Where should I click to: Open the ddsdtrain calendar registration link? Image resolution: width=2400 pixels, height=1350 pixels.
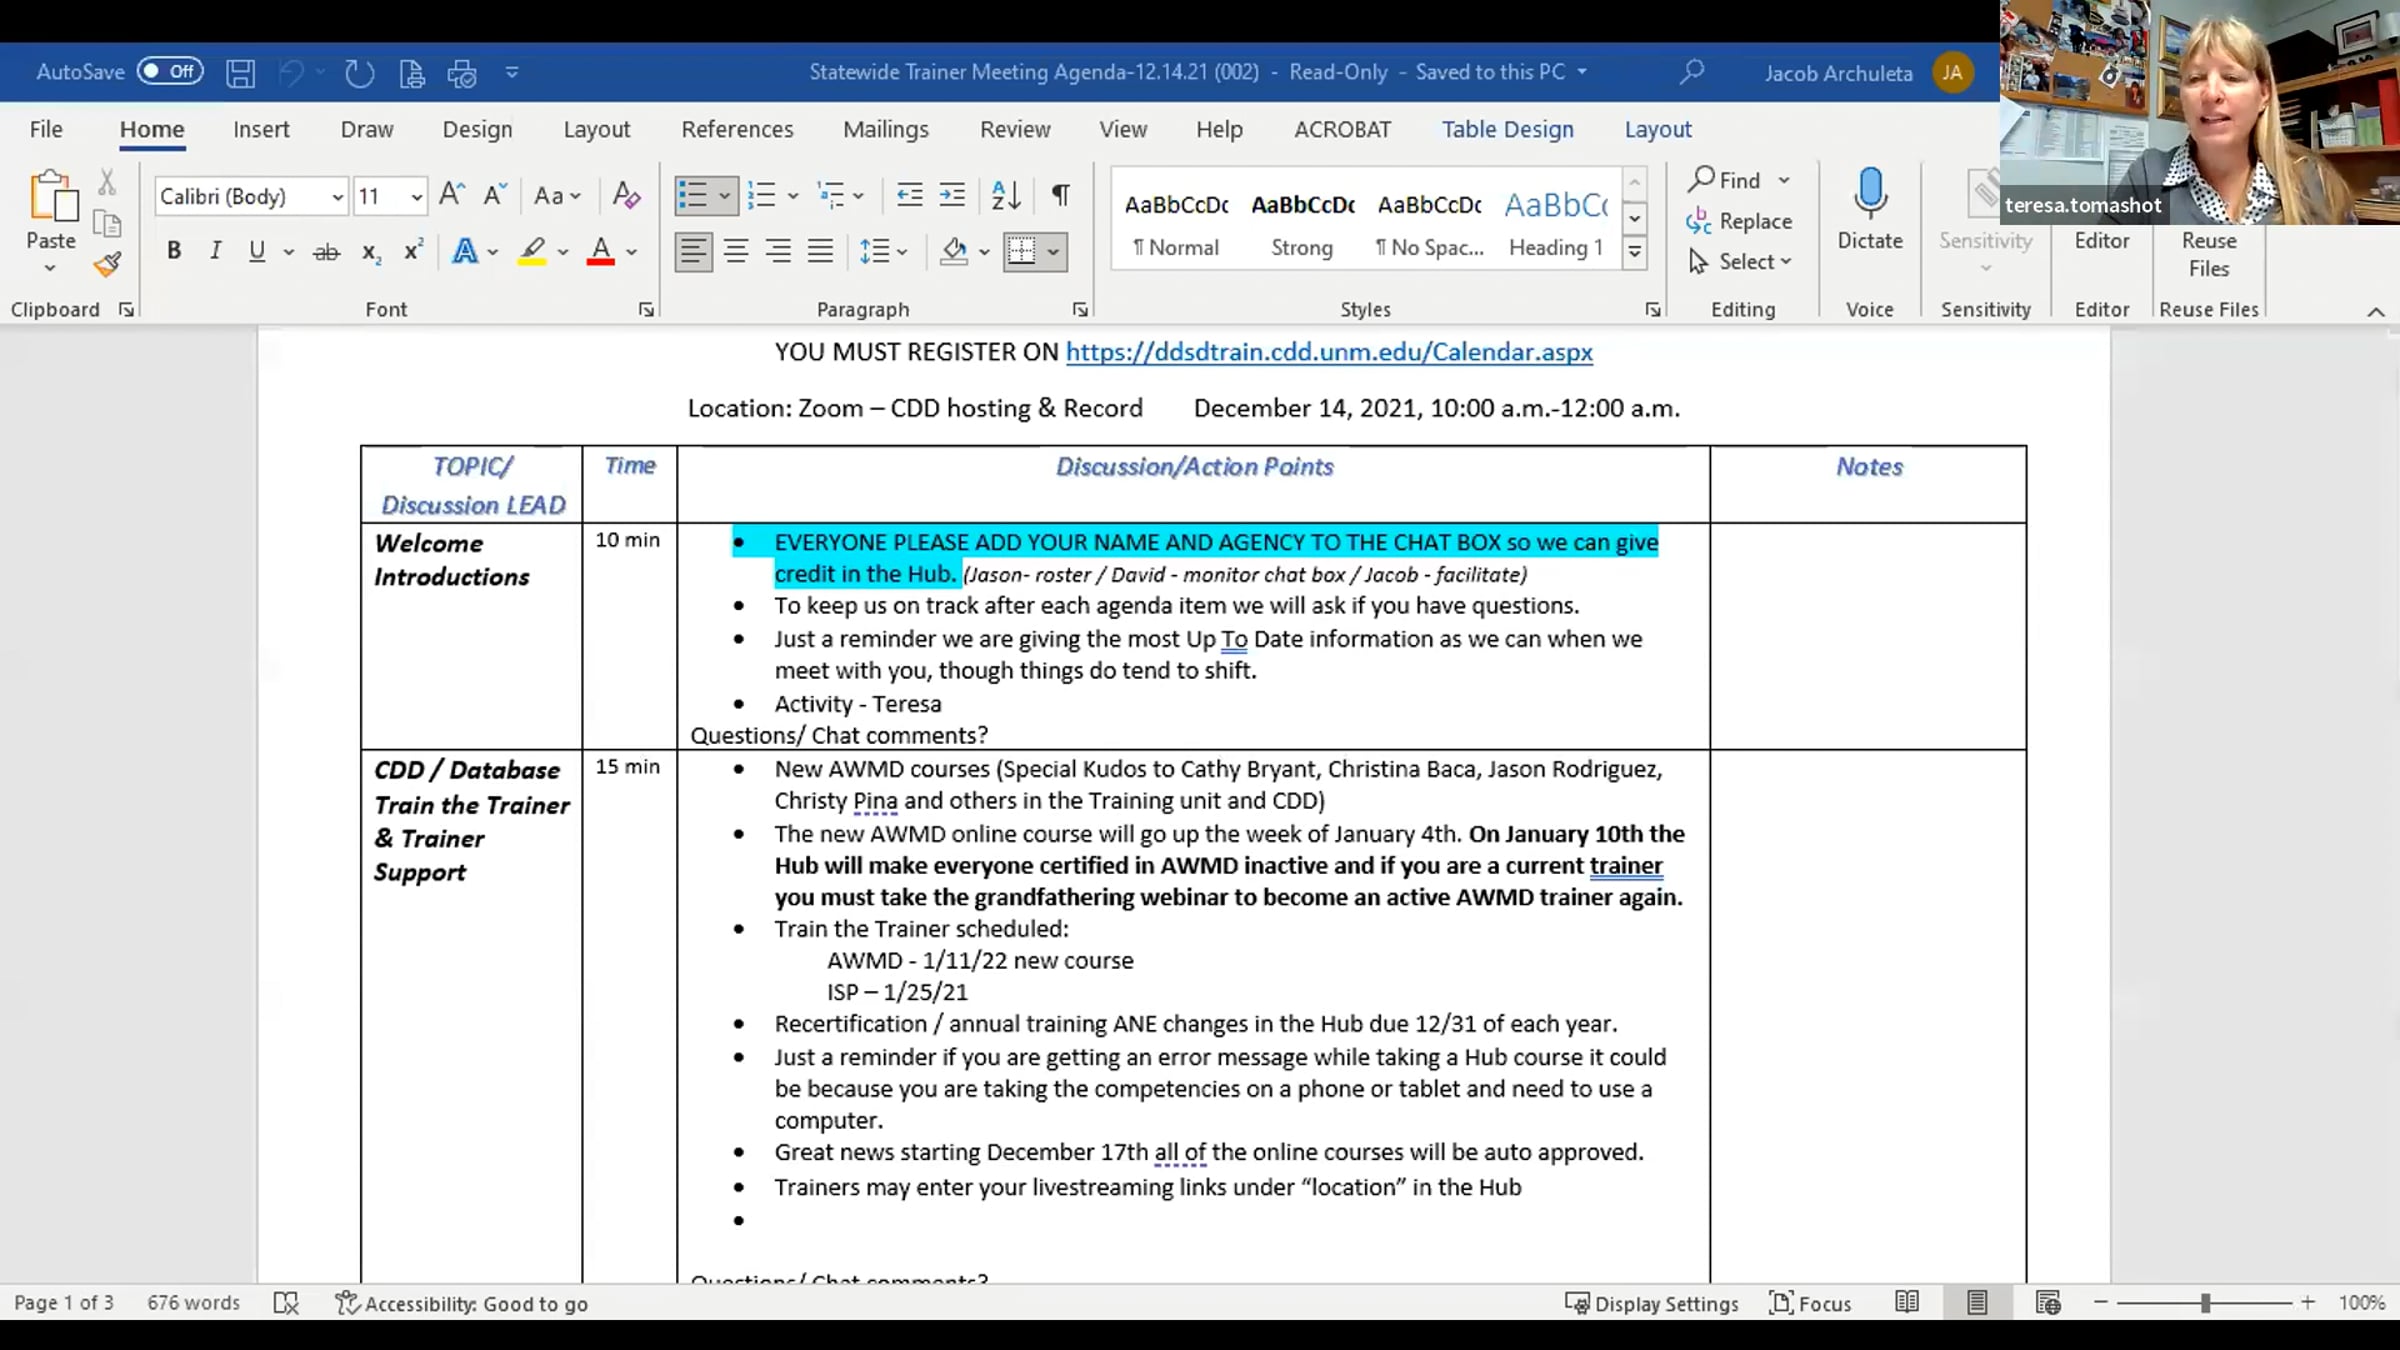click(1329, 352)
